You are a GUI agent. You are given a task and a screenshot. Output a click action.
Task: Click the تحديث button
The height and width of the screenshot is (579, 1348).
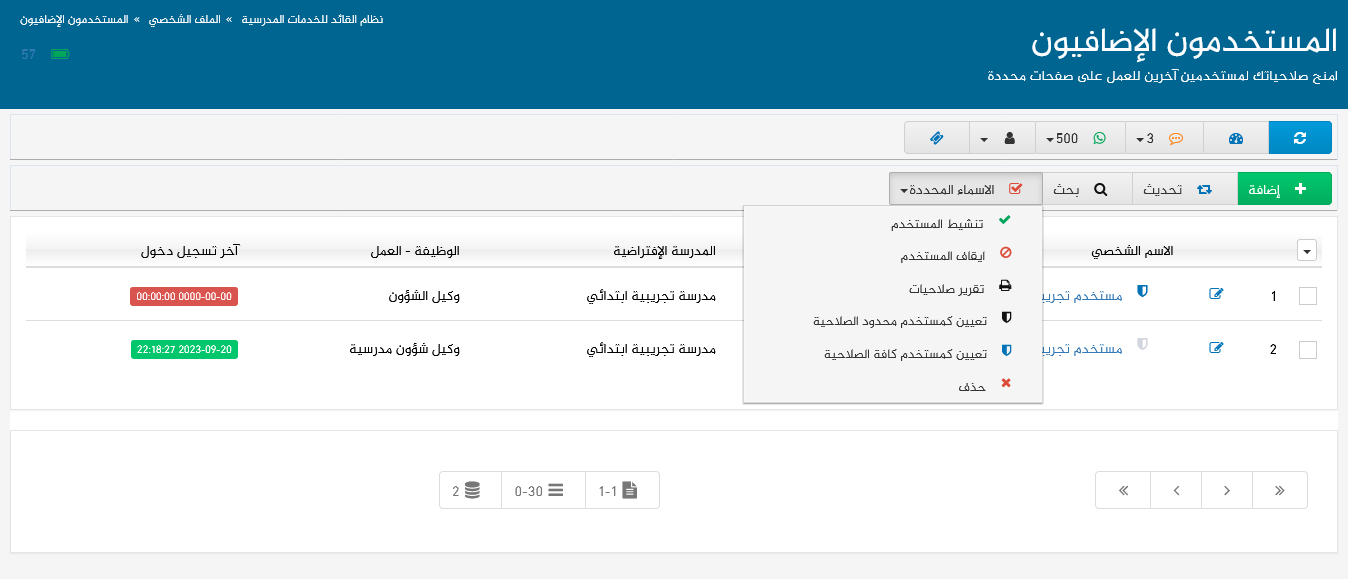(1184, 188)
